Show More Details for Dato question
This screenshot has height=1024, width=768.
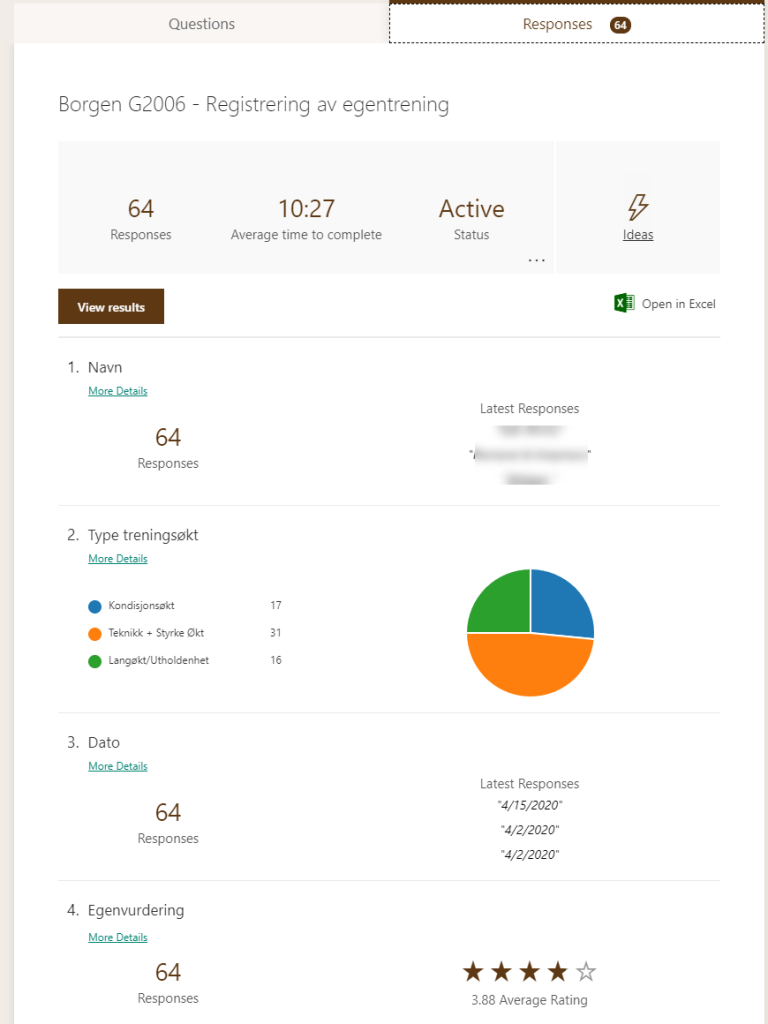tap(117, 766)
